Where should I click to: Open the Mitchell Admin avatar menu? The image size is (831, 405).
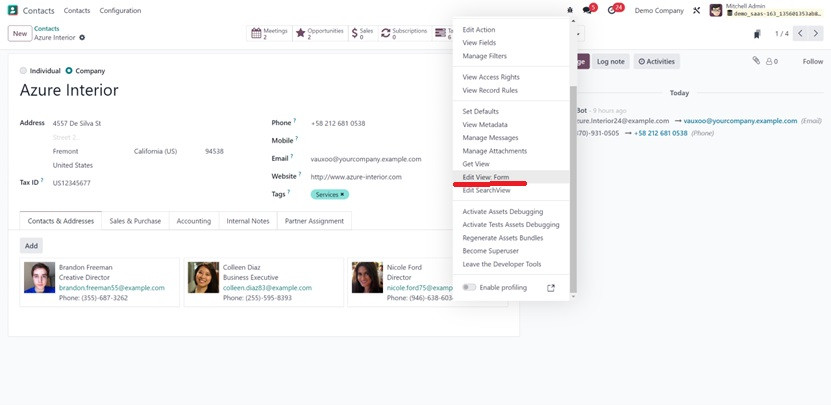point(715,10)
